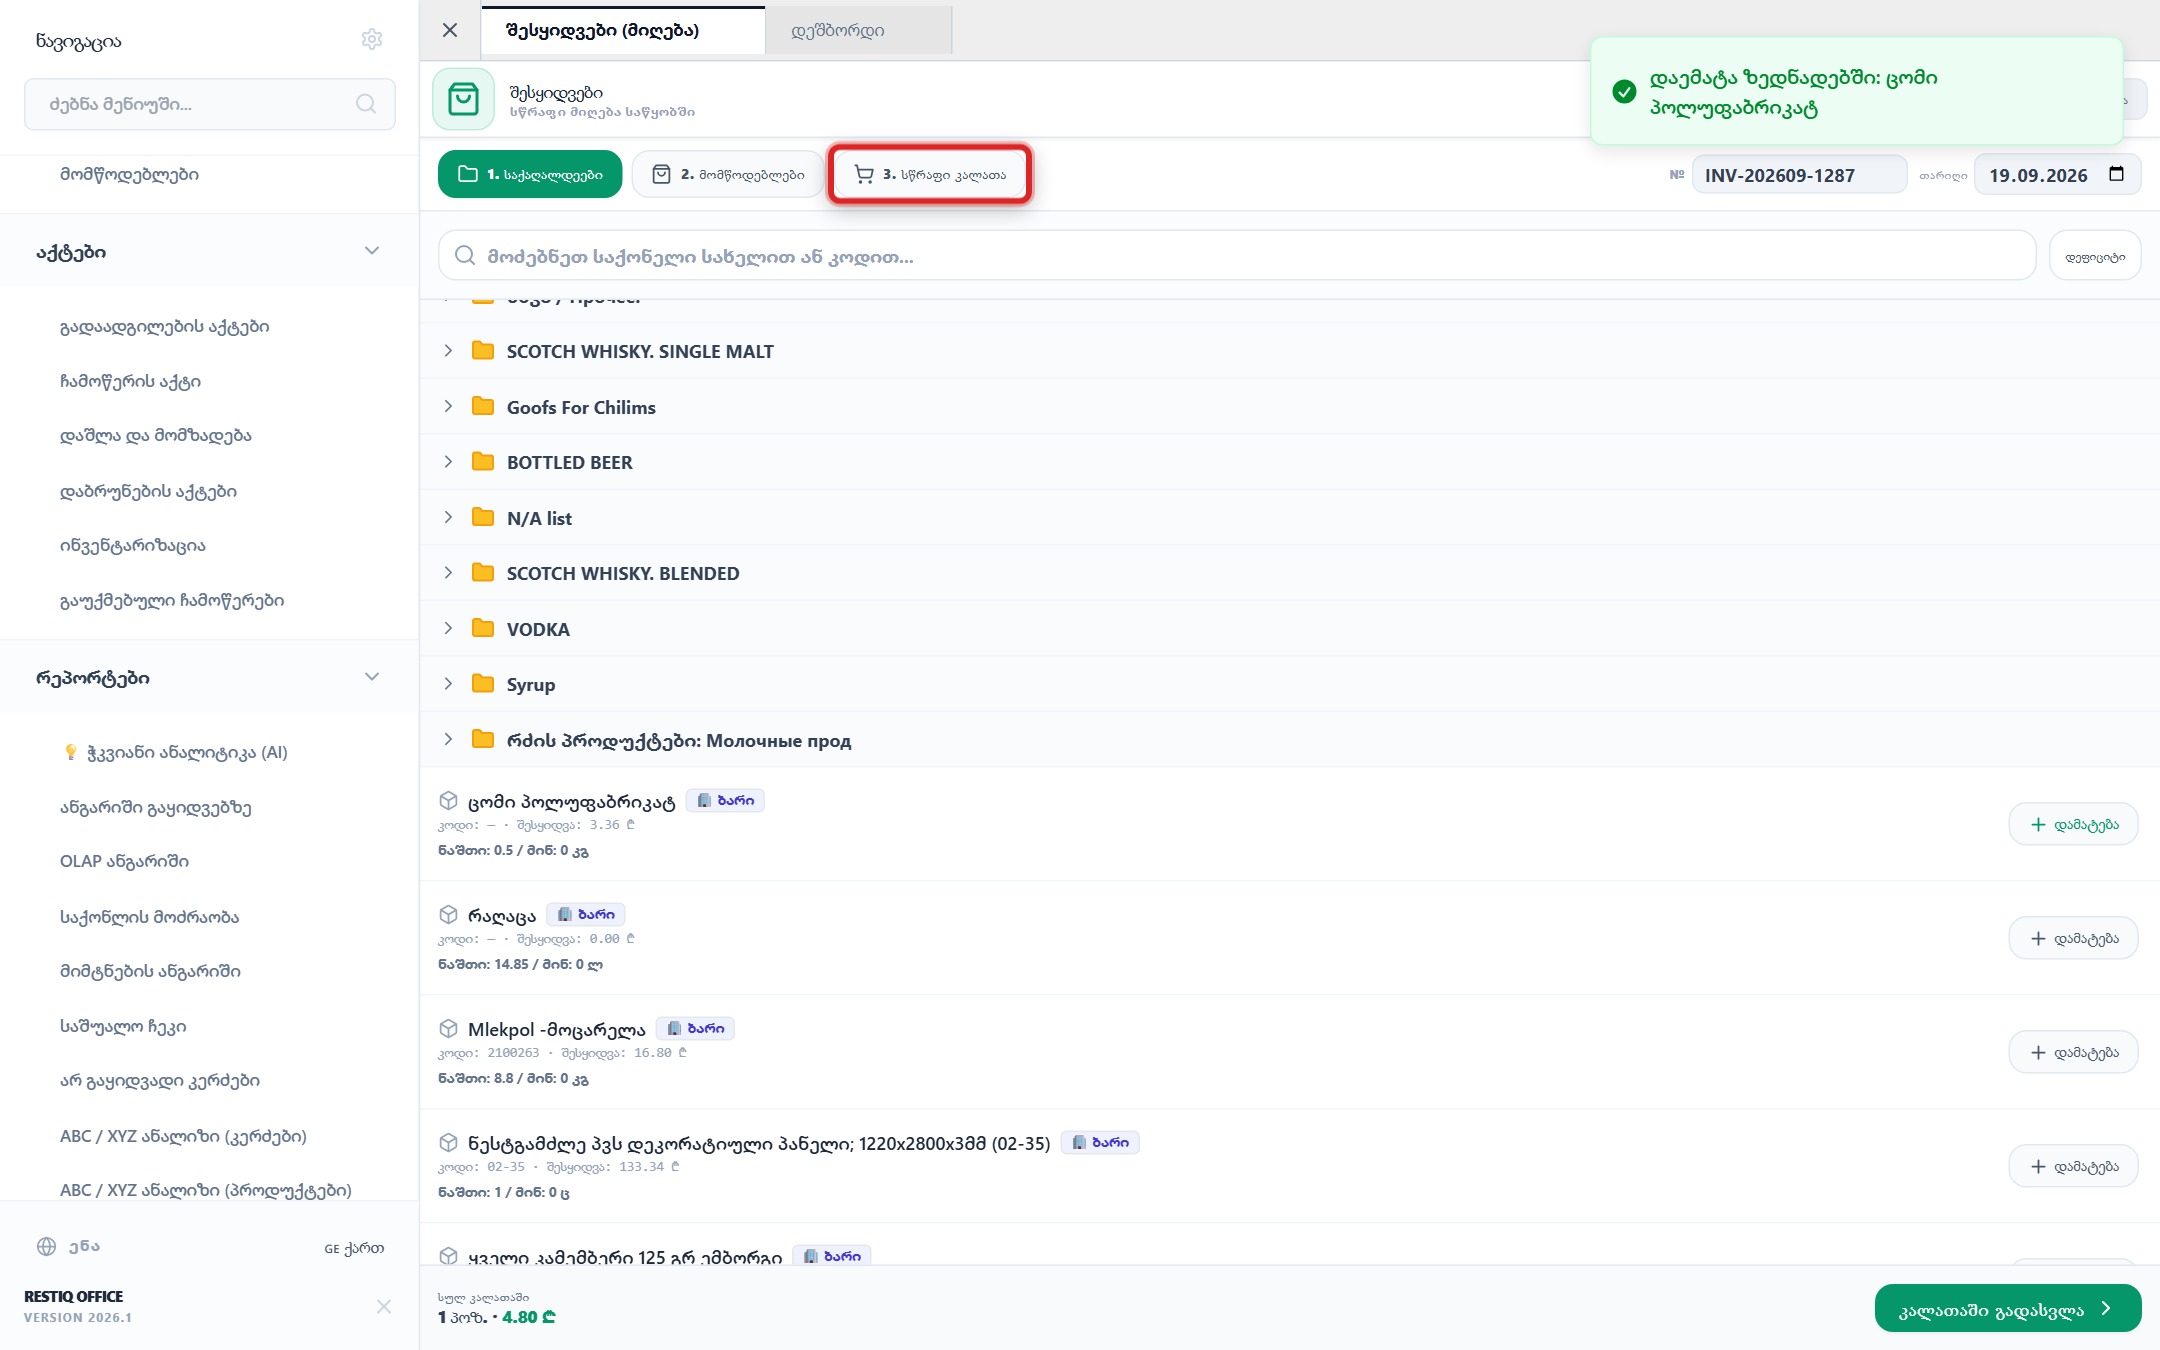Open საშუალო ჩეკი report
This screenshot has width=2160, height=1350.
point(123,1026)
